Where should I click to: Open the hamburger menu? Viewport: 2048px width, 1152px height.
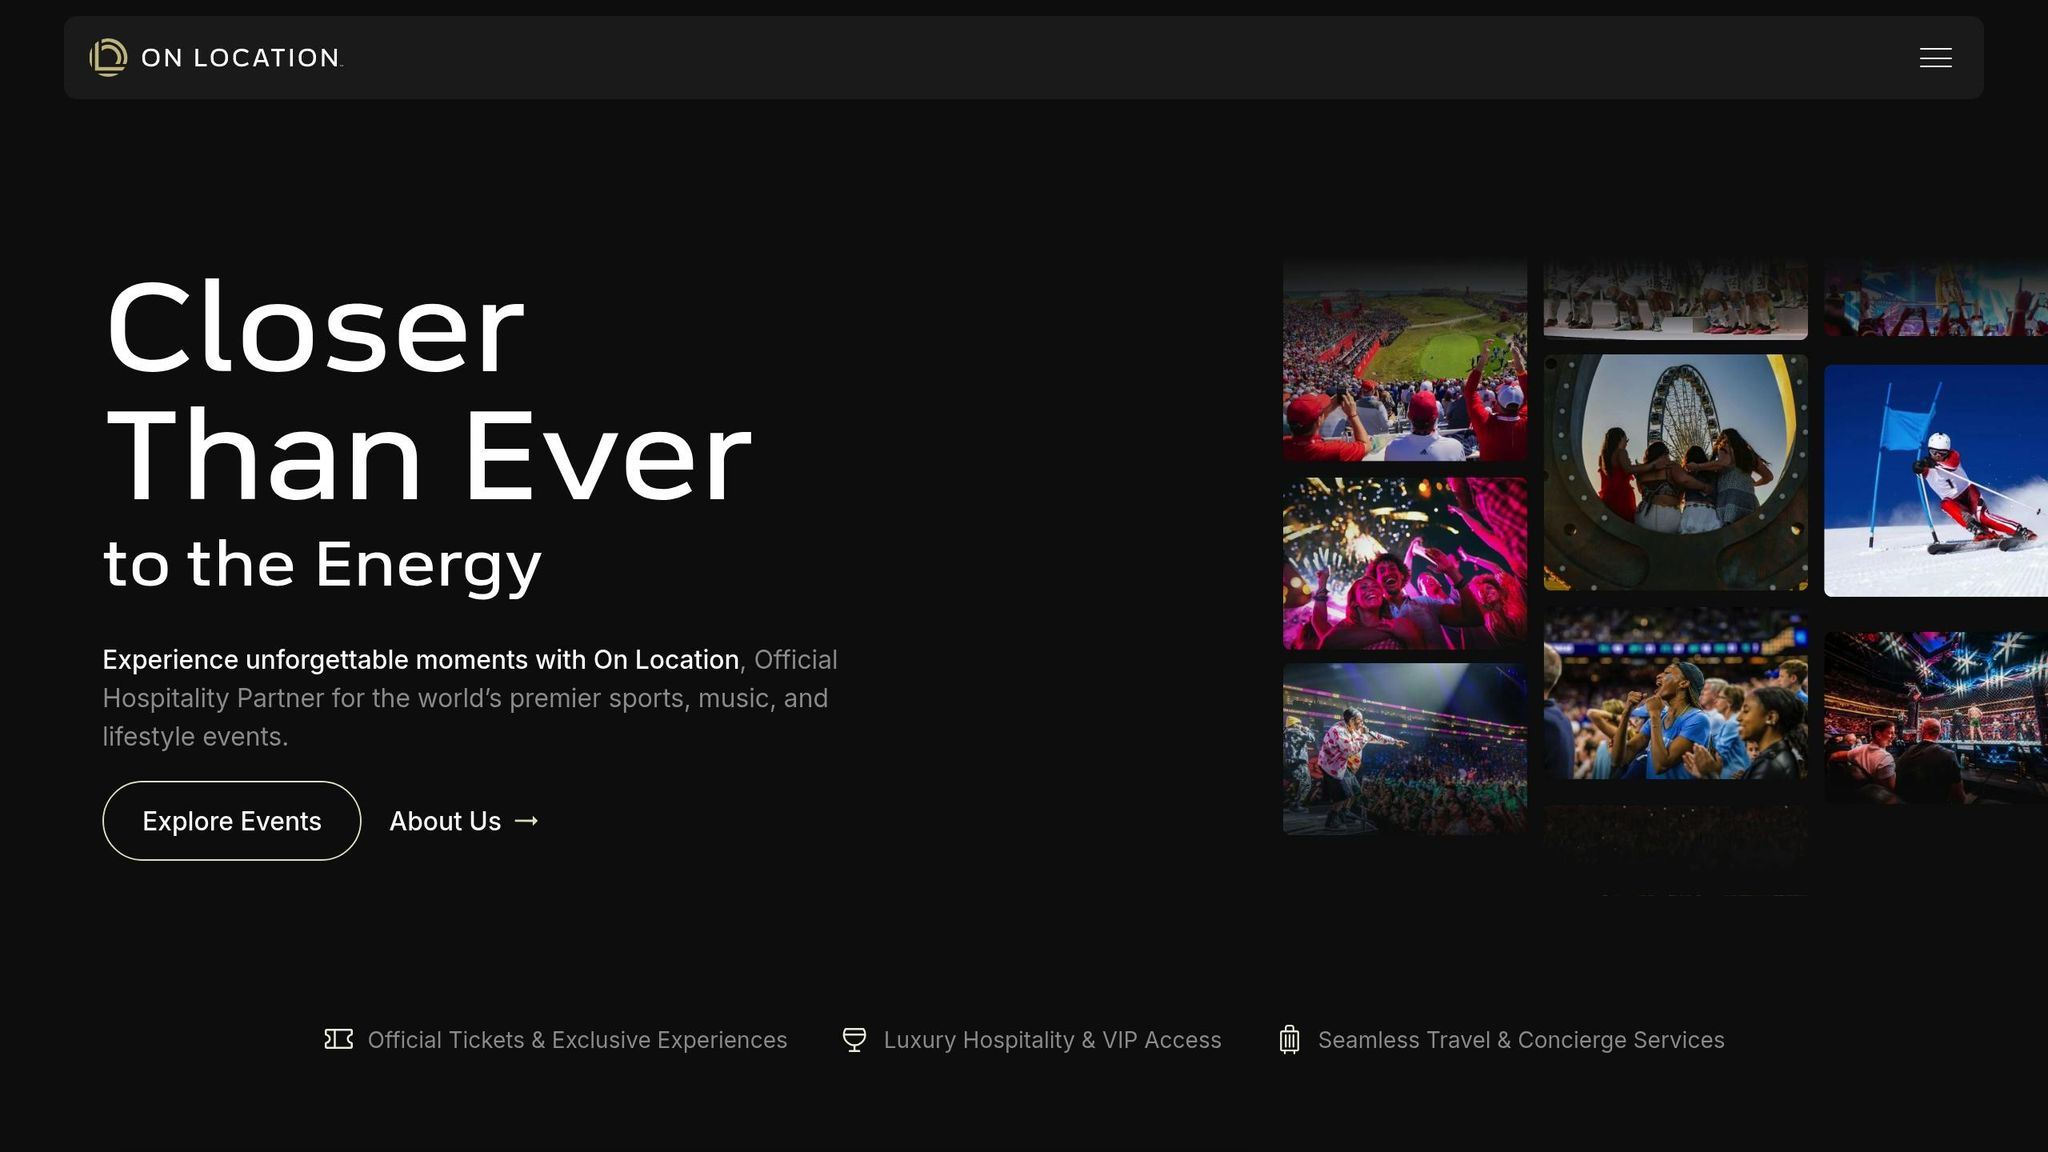point(1935,58)
